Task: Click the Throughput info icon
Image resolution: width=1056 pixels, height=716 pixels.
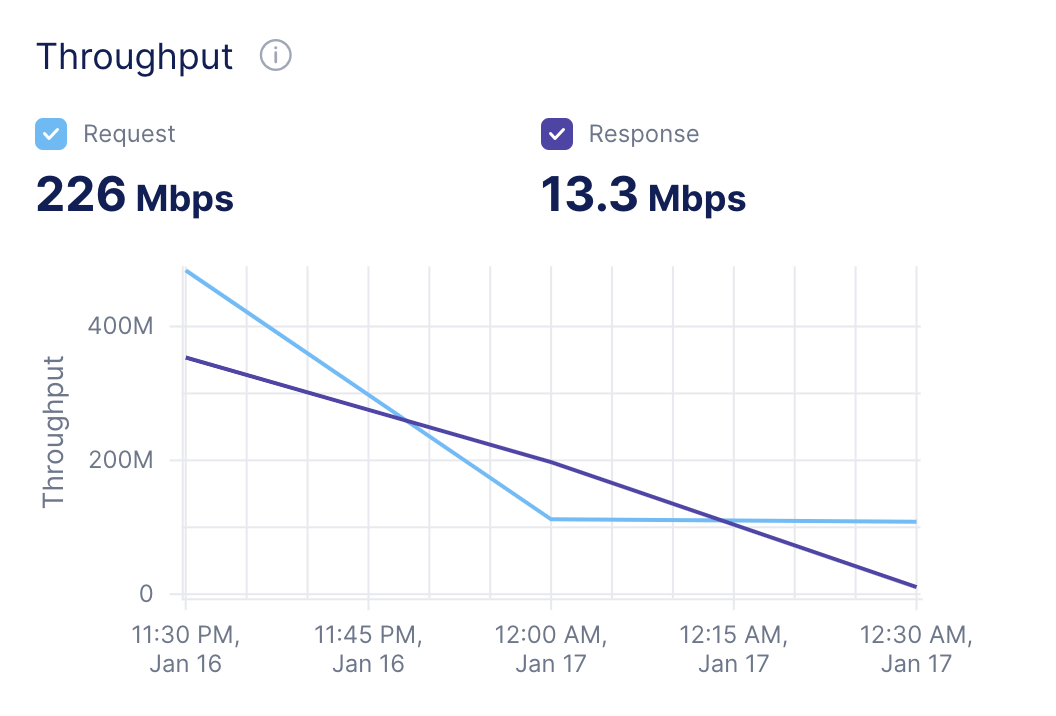Action: (275, 55)
